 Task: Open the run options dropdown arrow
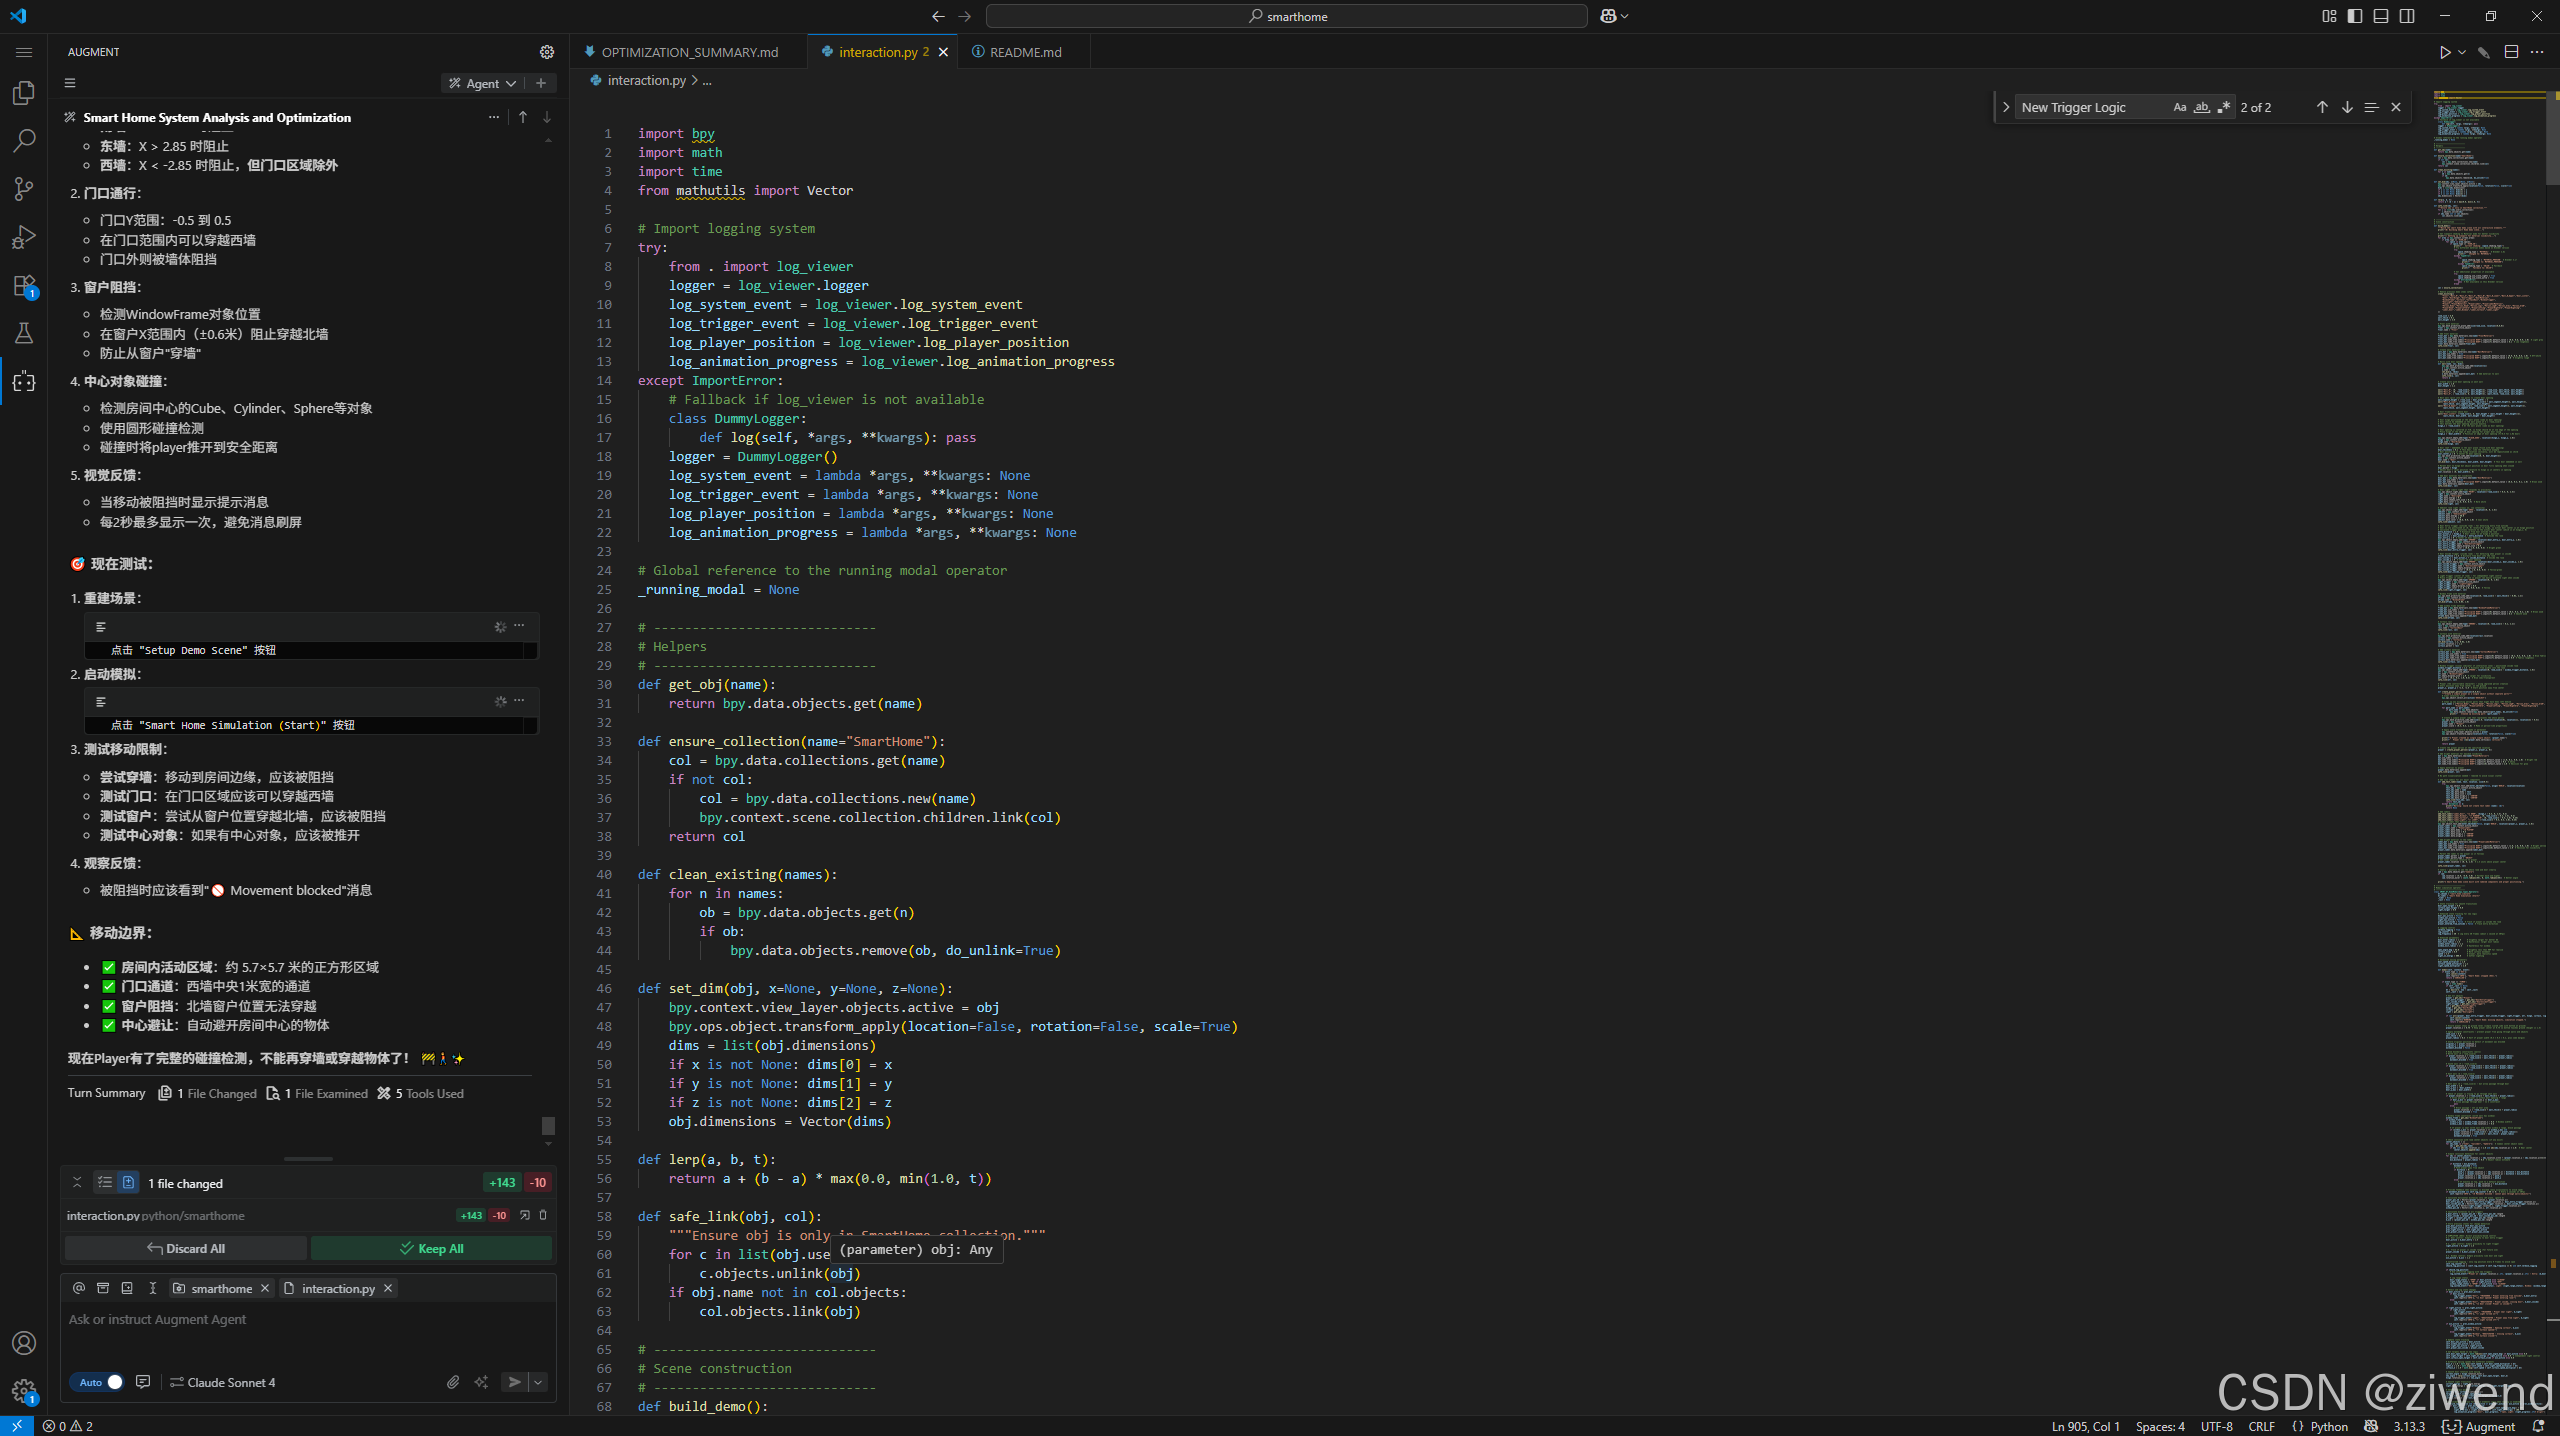tap(2462, 52)
